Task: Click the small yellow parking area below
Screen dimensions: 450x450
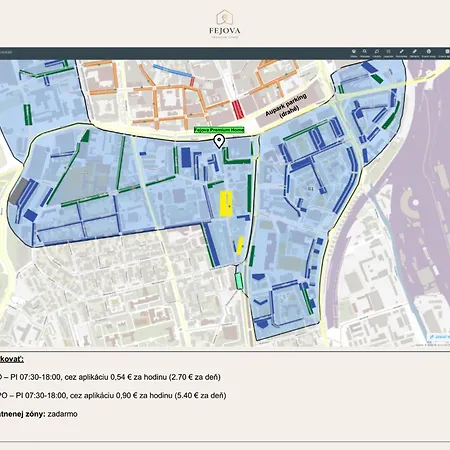Action: (x=240, y=246)
